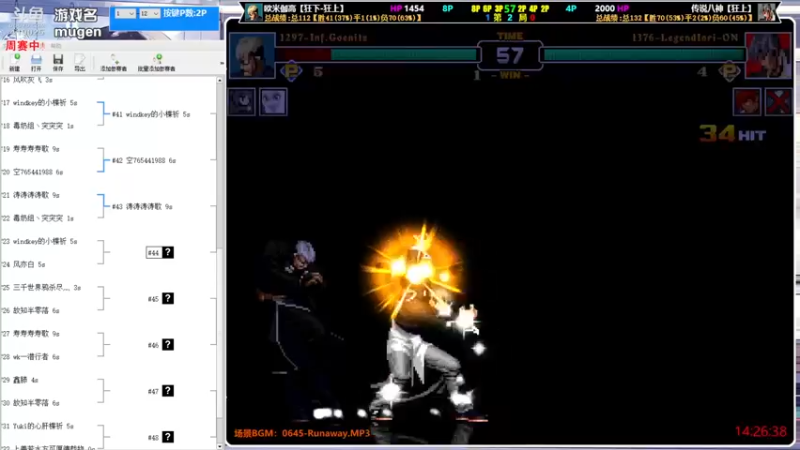
Task: Select row 28 'wk一借行者 6s'
Action: point(31,357)
